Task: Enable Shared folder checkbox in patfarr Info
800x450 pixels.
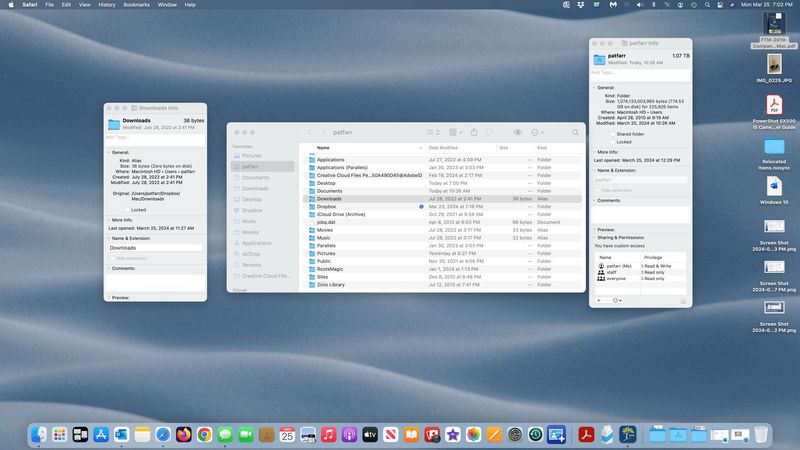Action: point(610,133)
